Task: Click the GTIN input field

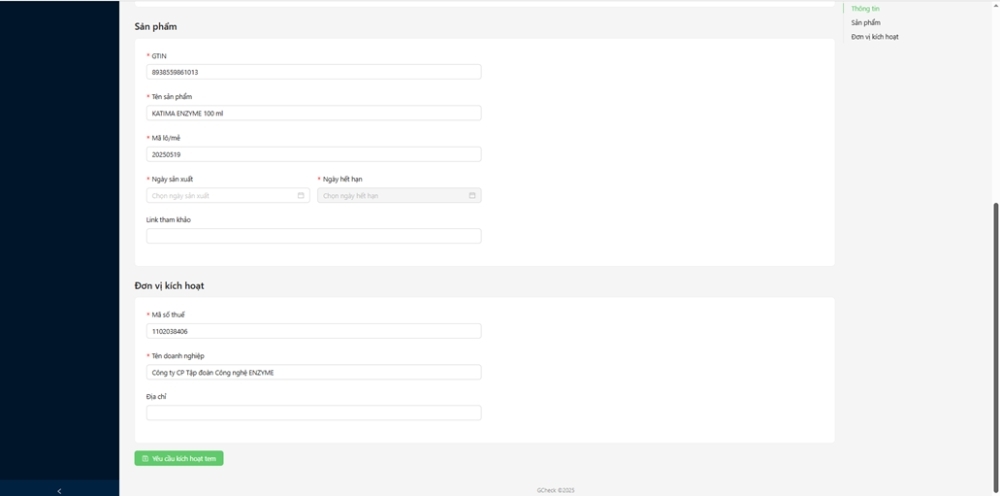Action: (x=314, y=72)
